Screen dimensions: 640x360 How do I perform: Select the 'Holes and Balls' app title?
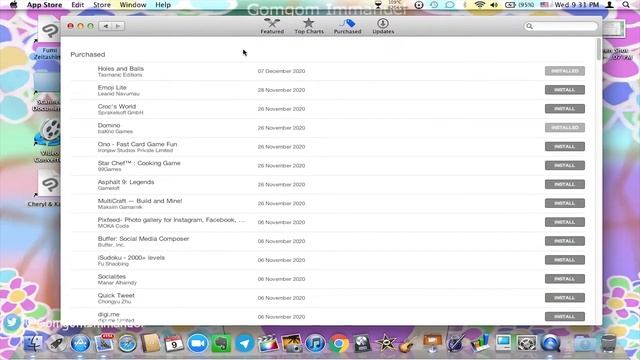[120, 69]
